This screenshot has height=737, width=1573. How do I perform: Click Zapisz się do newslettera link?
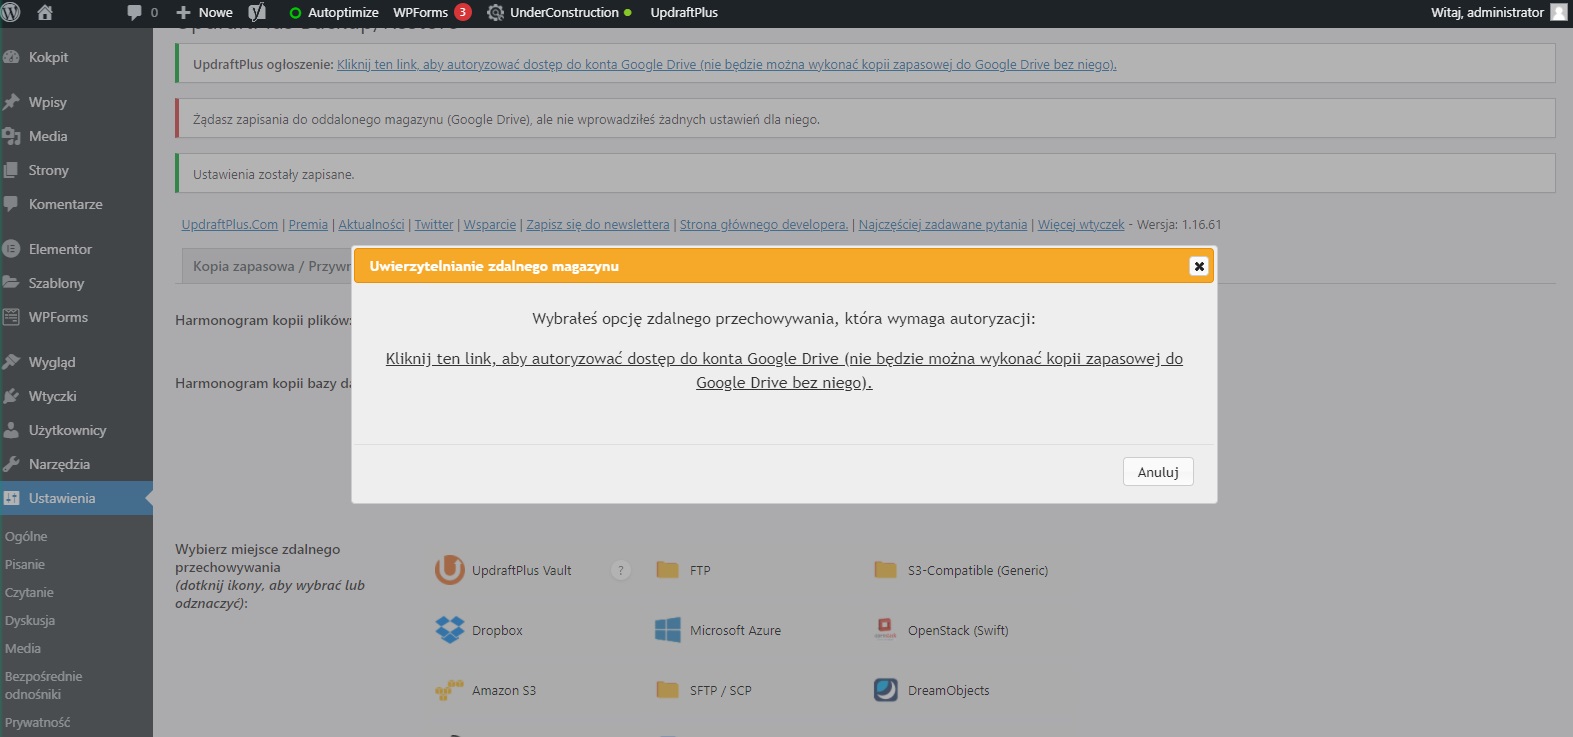pos(598,225)
